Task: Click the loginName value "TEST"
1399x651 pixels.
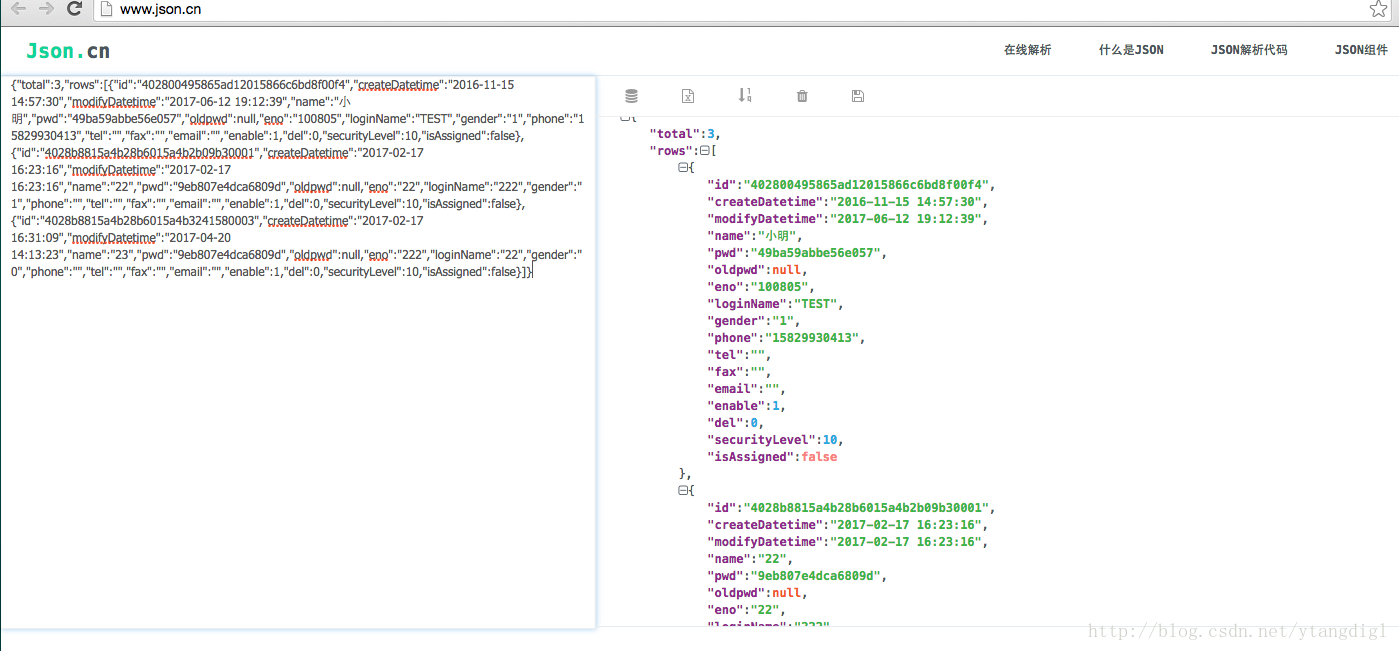Action: tap(815, 304)
